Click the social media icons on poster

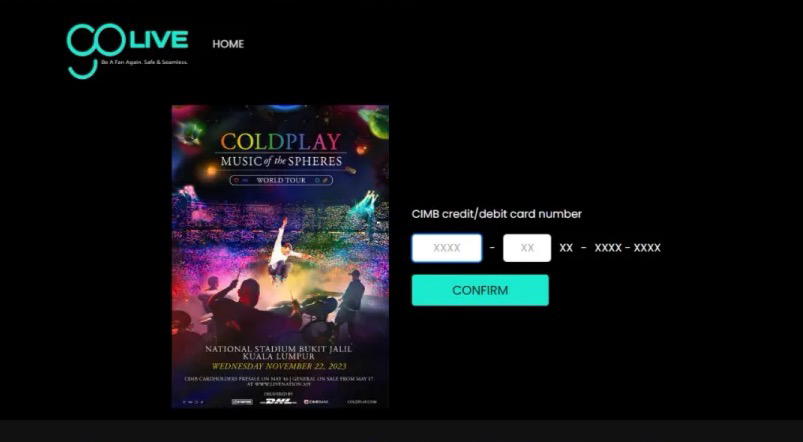[x=193, y=402]
